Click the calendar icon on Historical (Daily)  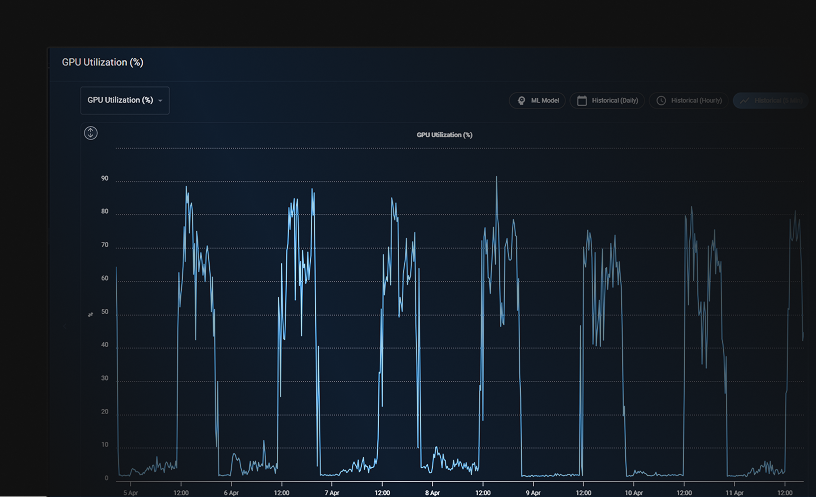coord(582,100)
